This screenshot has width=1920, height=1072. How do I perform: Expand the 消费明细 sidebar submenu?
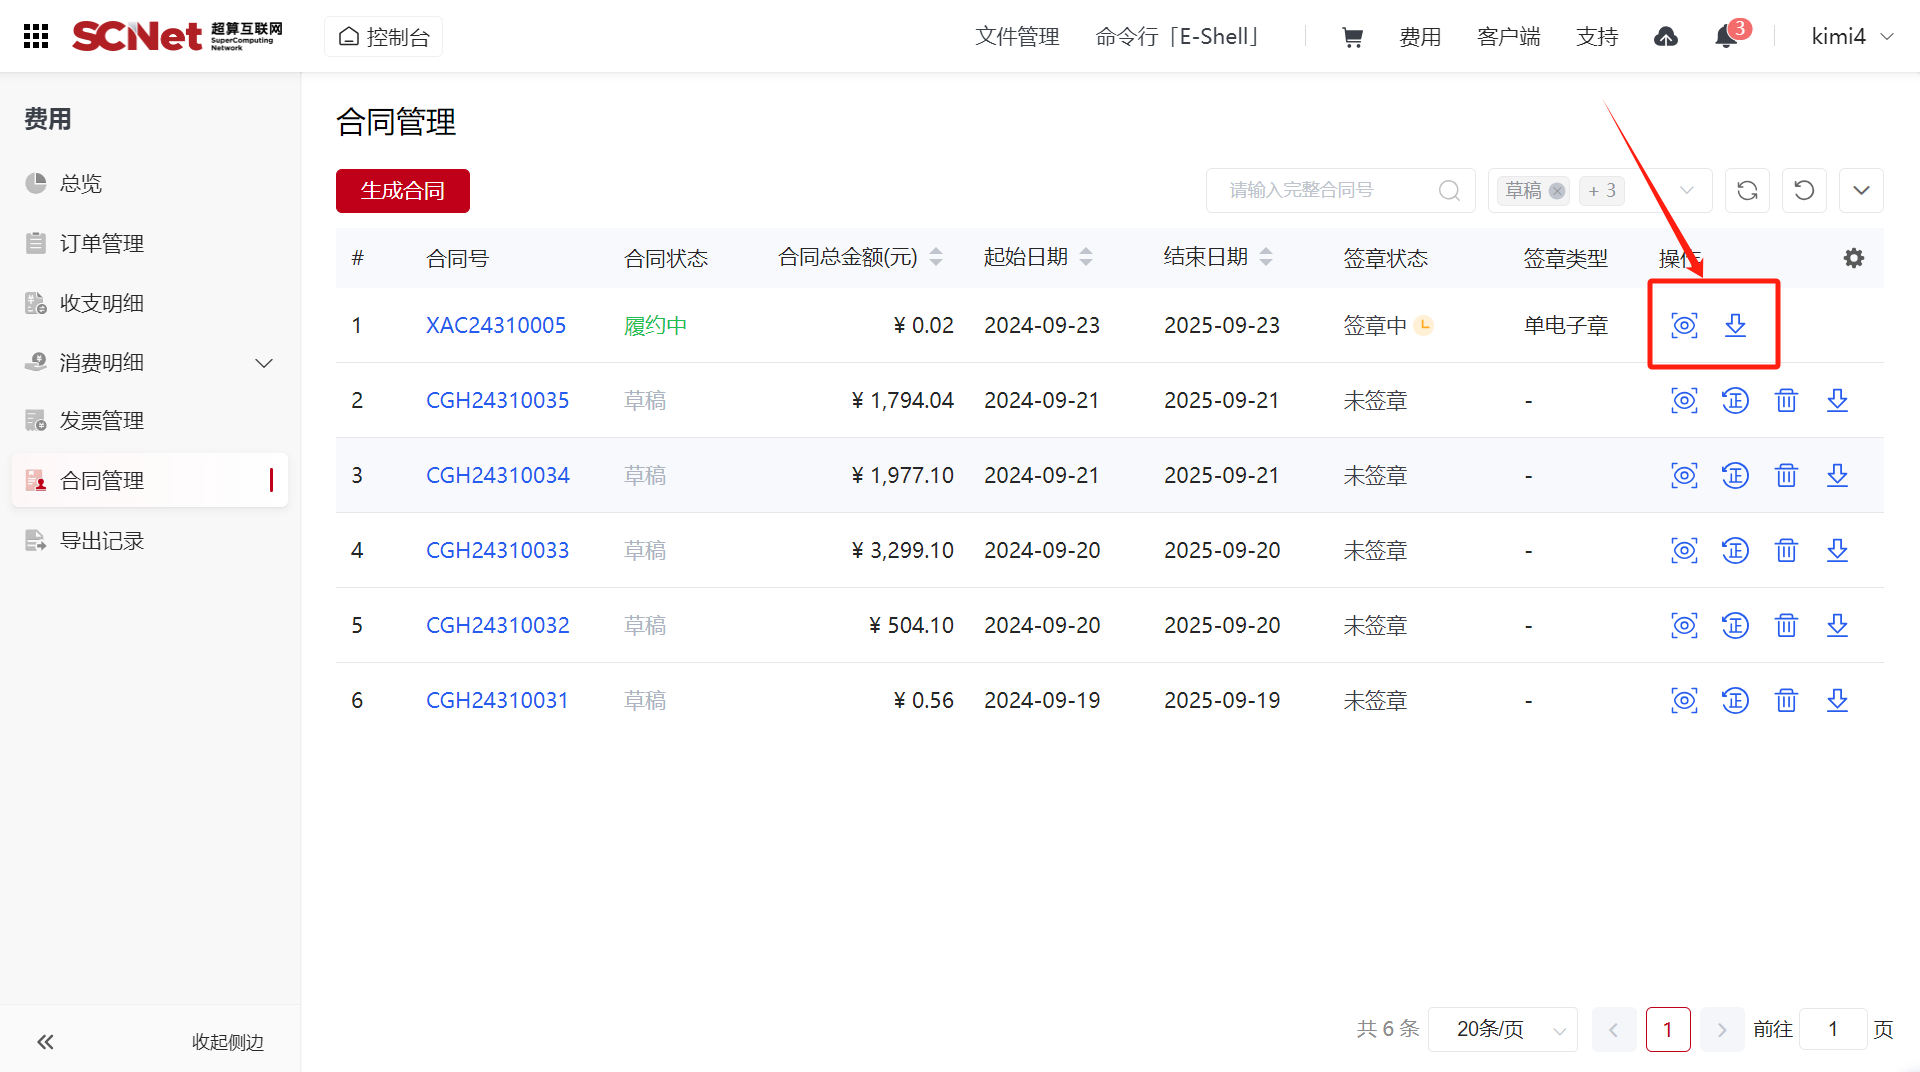[x=264, y=363]
